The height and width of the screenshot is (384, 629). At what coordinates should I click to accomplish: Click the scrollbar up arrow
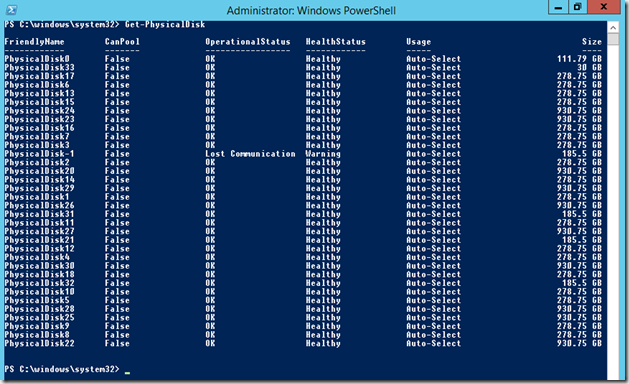tap(613, 27)
